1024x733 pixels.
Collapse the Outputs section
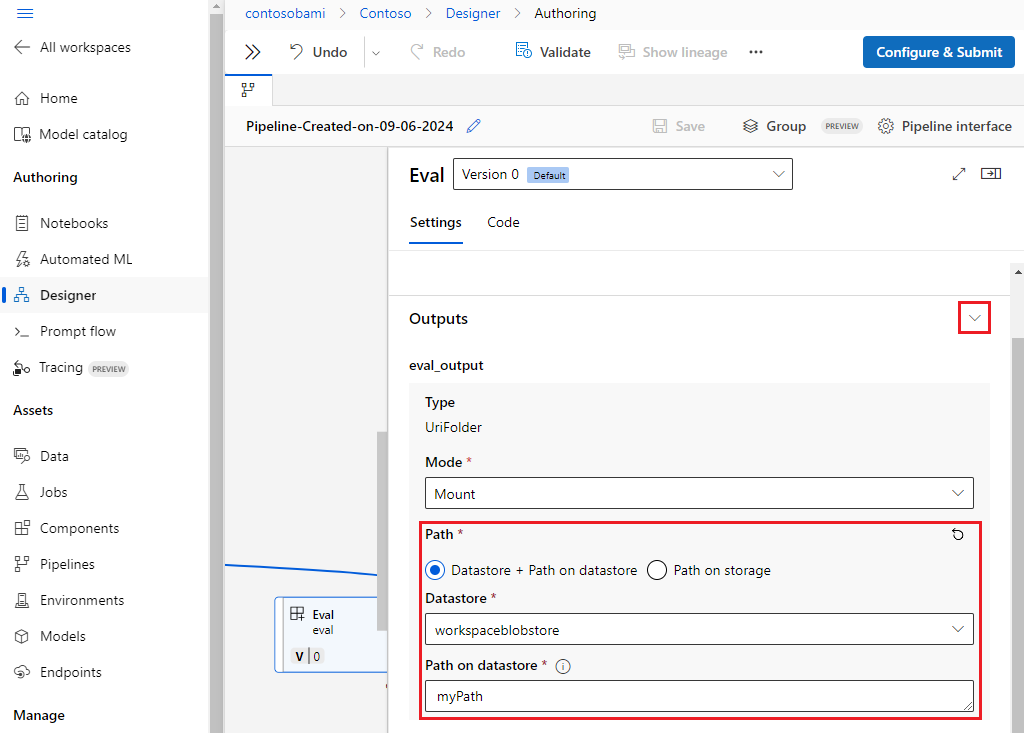[x=974, y=319]
